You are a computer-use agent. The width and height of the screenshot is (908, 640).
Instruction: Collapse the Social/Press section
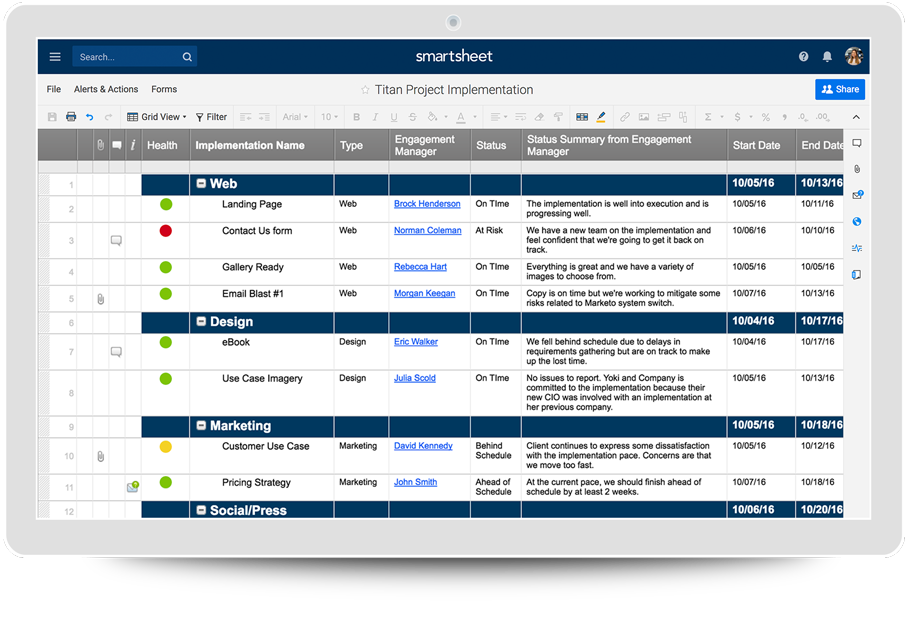pos(201,510)
